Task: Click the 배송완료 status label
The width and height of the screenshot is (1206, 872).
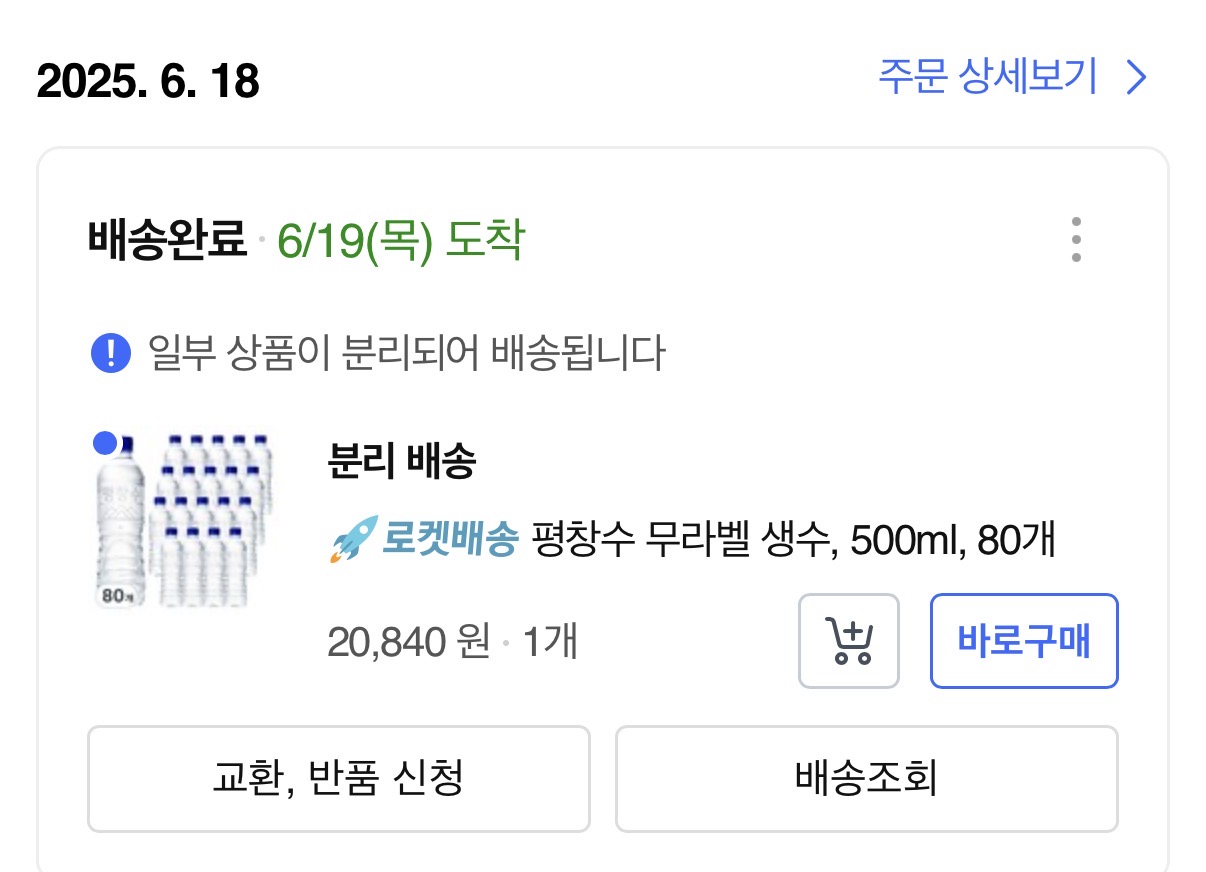Action: tap(167, 241)
